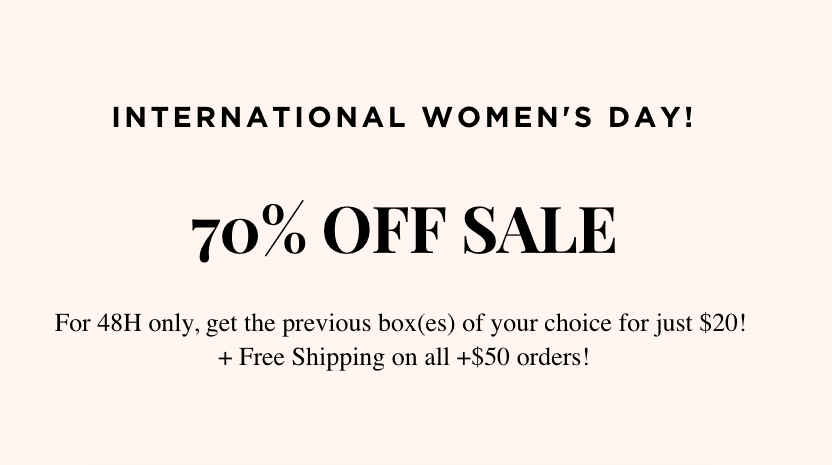This screenshot has width=832, height=465.
Task: Click the 'get the' text in promo line
Action: point(240,324)
